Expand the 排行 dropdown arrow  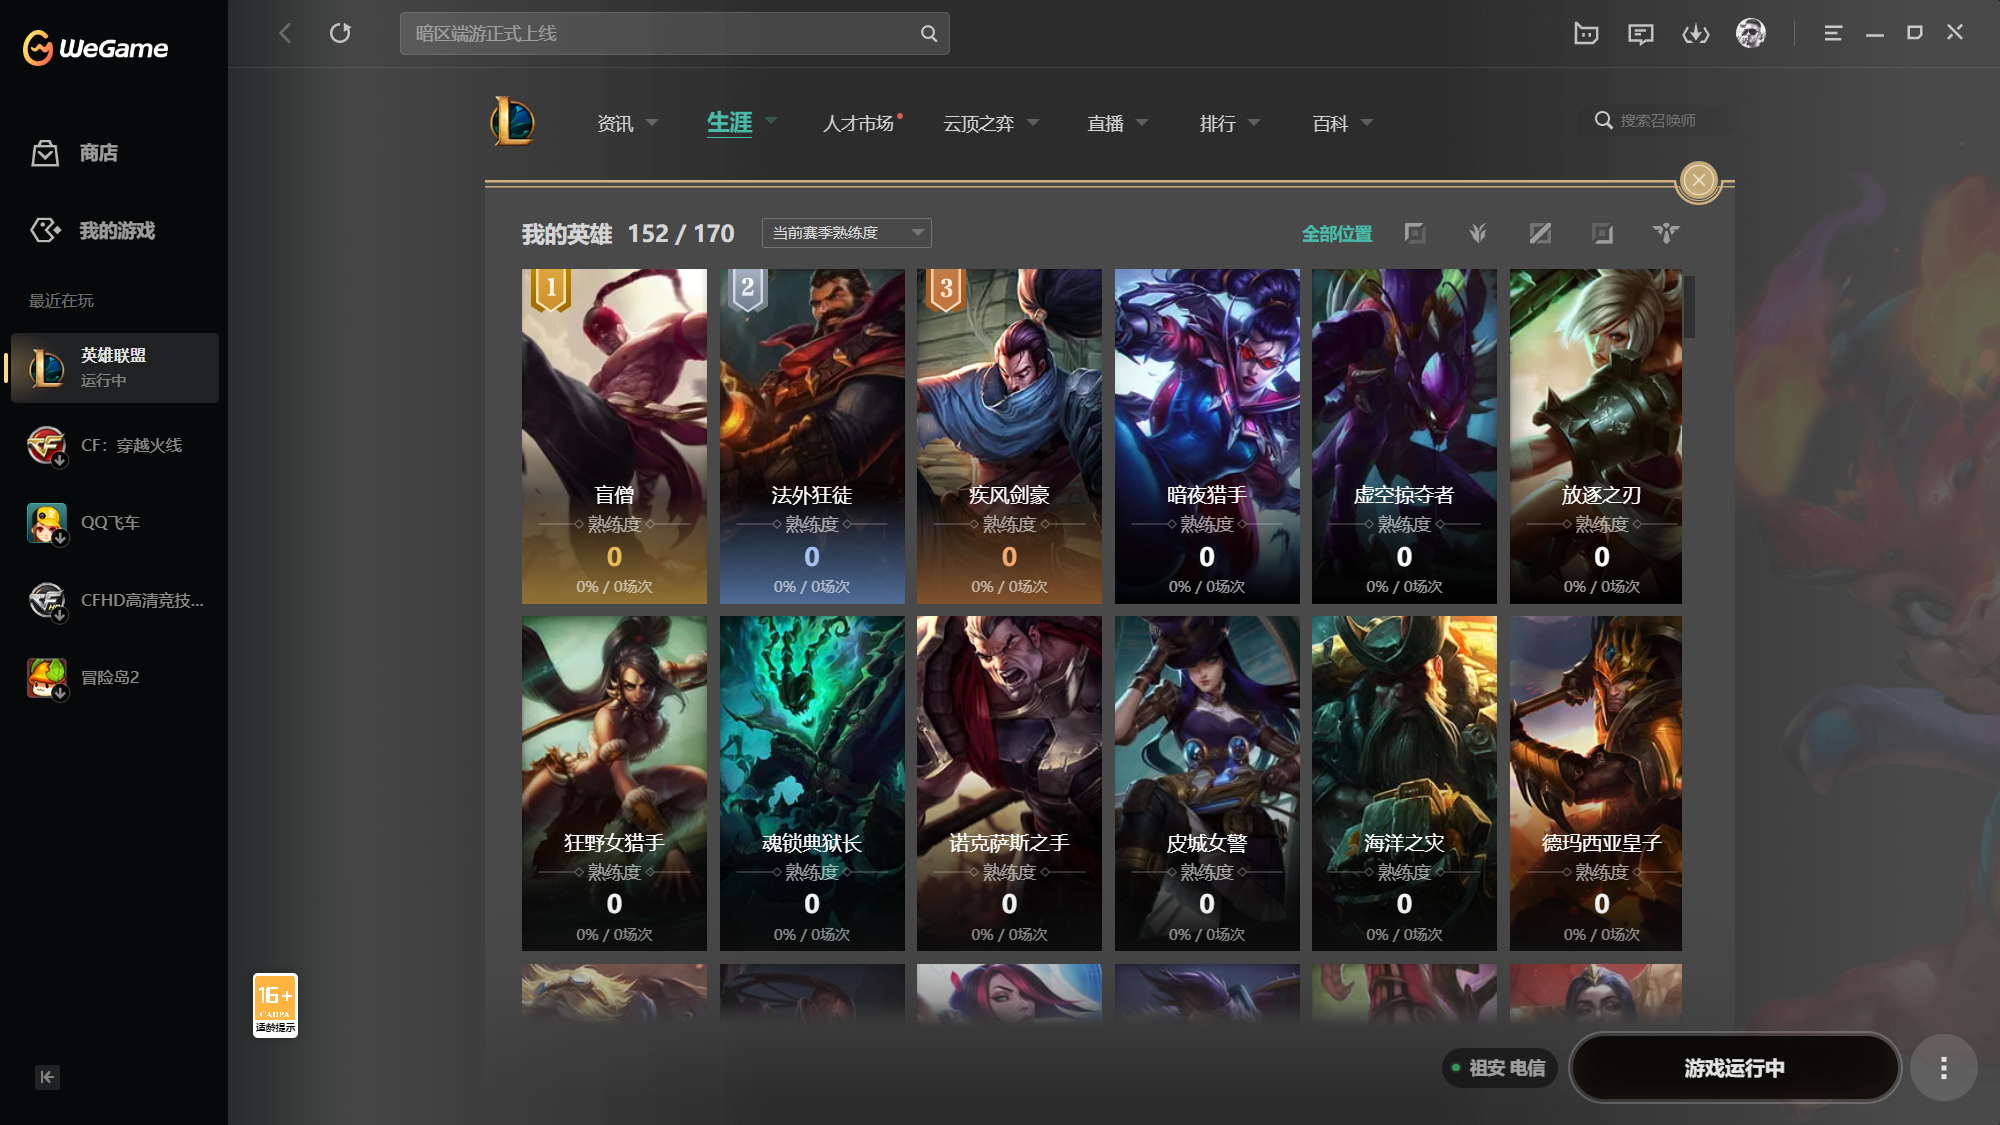pos(1254,123)
